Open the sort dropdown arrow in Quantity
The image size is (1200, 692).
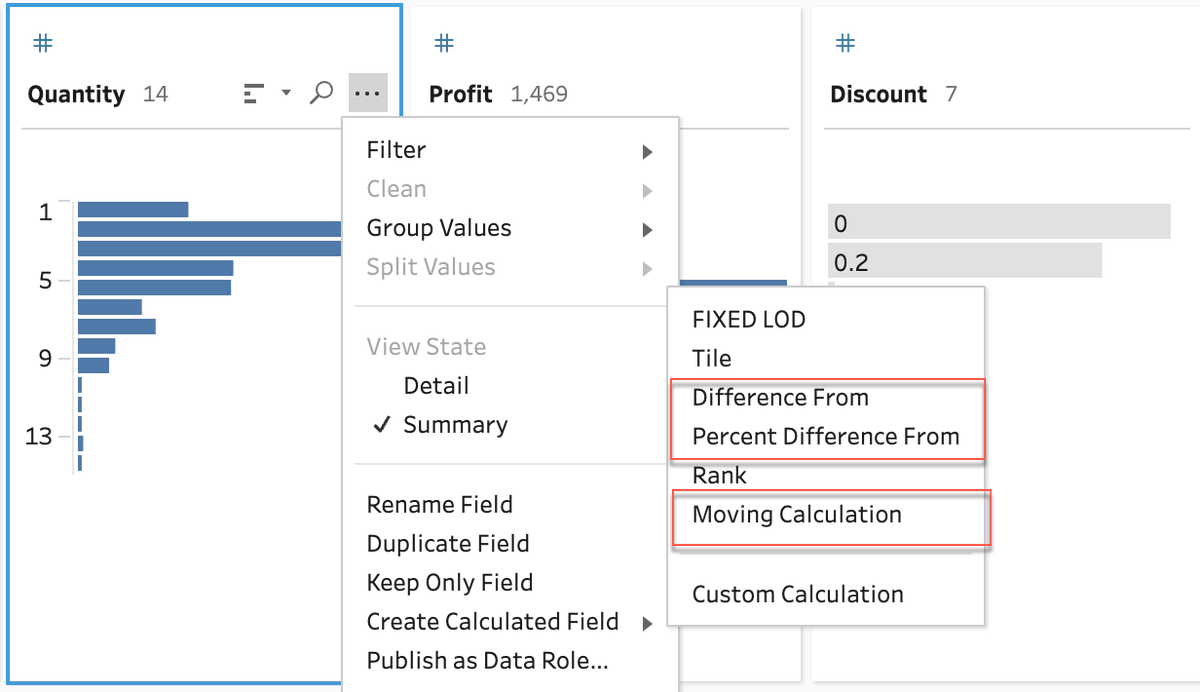(x=286, y=93)
